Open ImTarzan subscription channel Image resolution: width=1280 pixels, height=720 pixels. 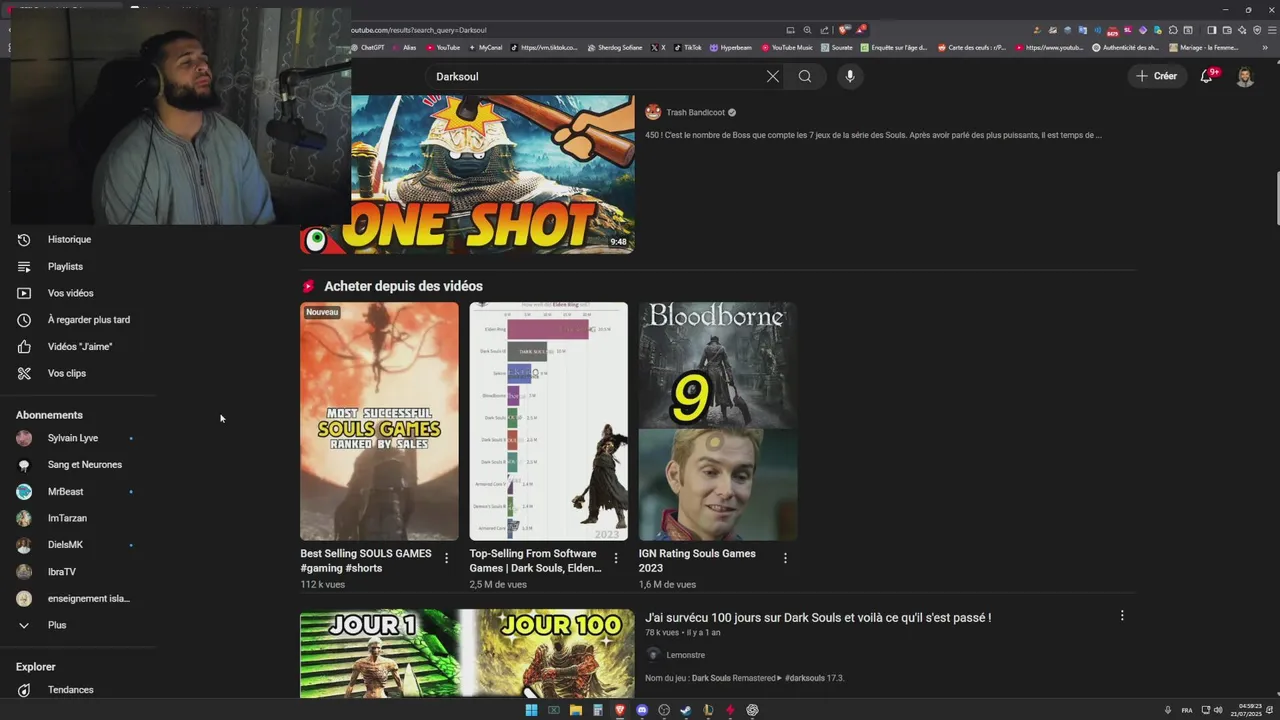pos(67,518)
